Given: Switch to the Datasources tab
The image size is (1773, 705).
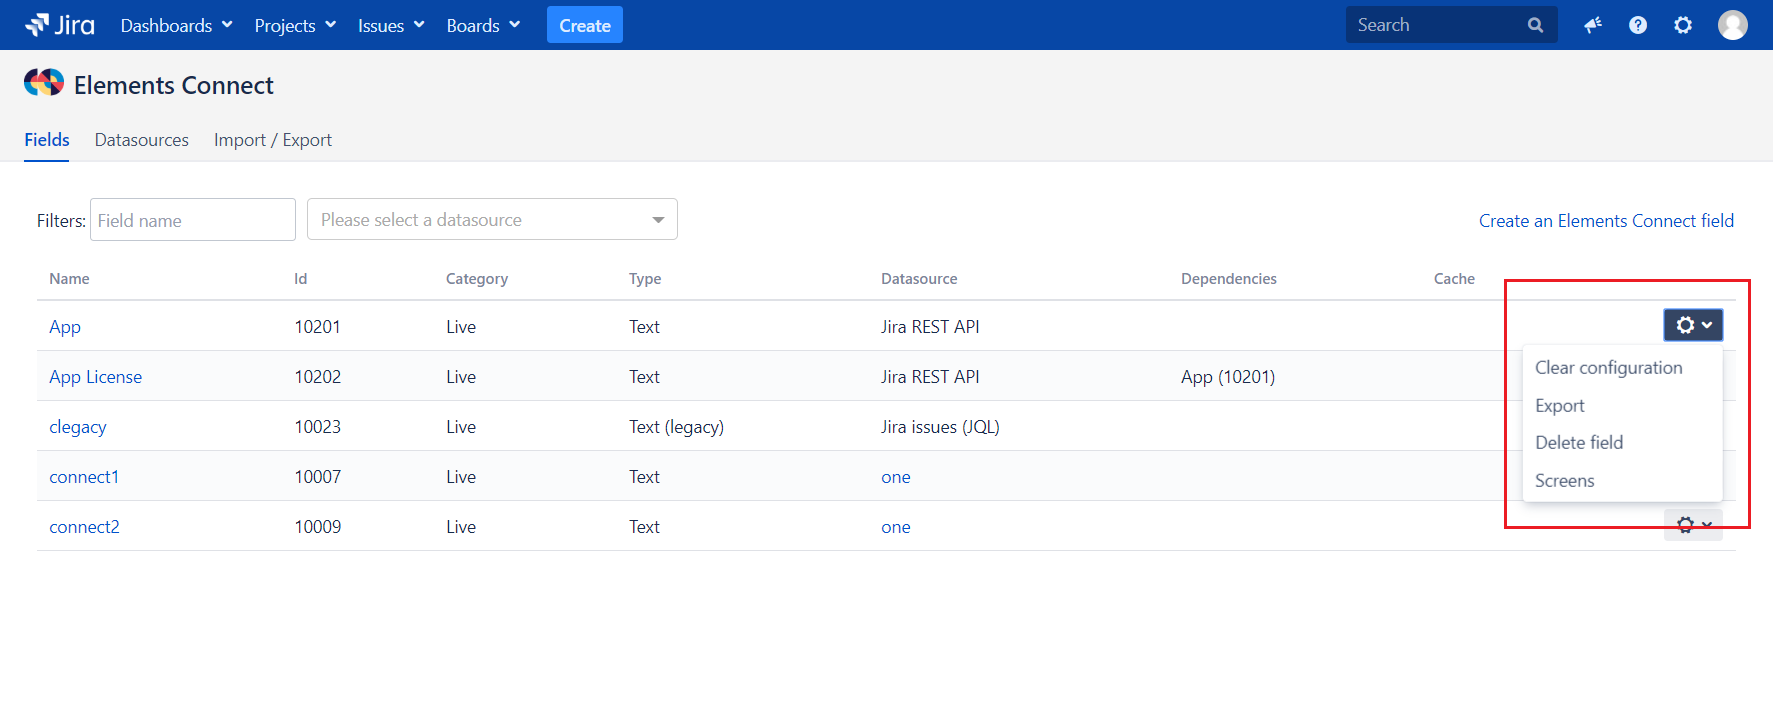Looking at the screenshot, I should coord(141,140).
